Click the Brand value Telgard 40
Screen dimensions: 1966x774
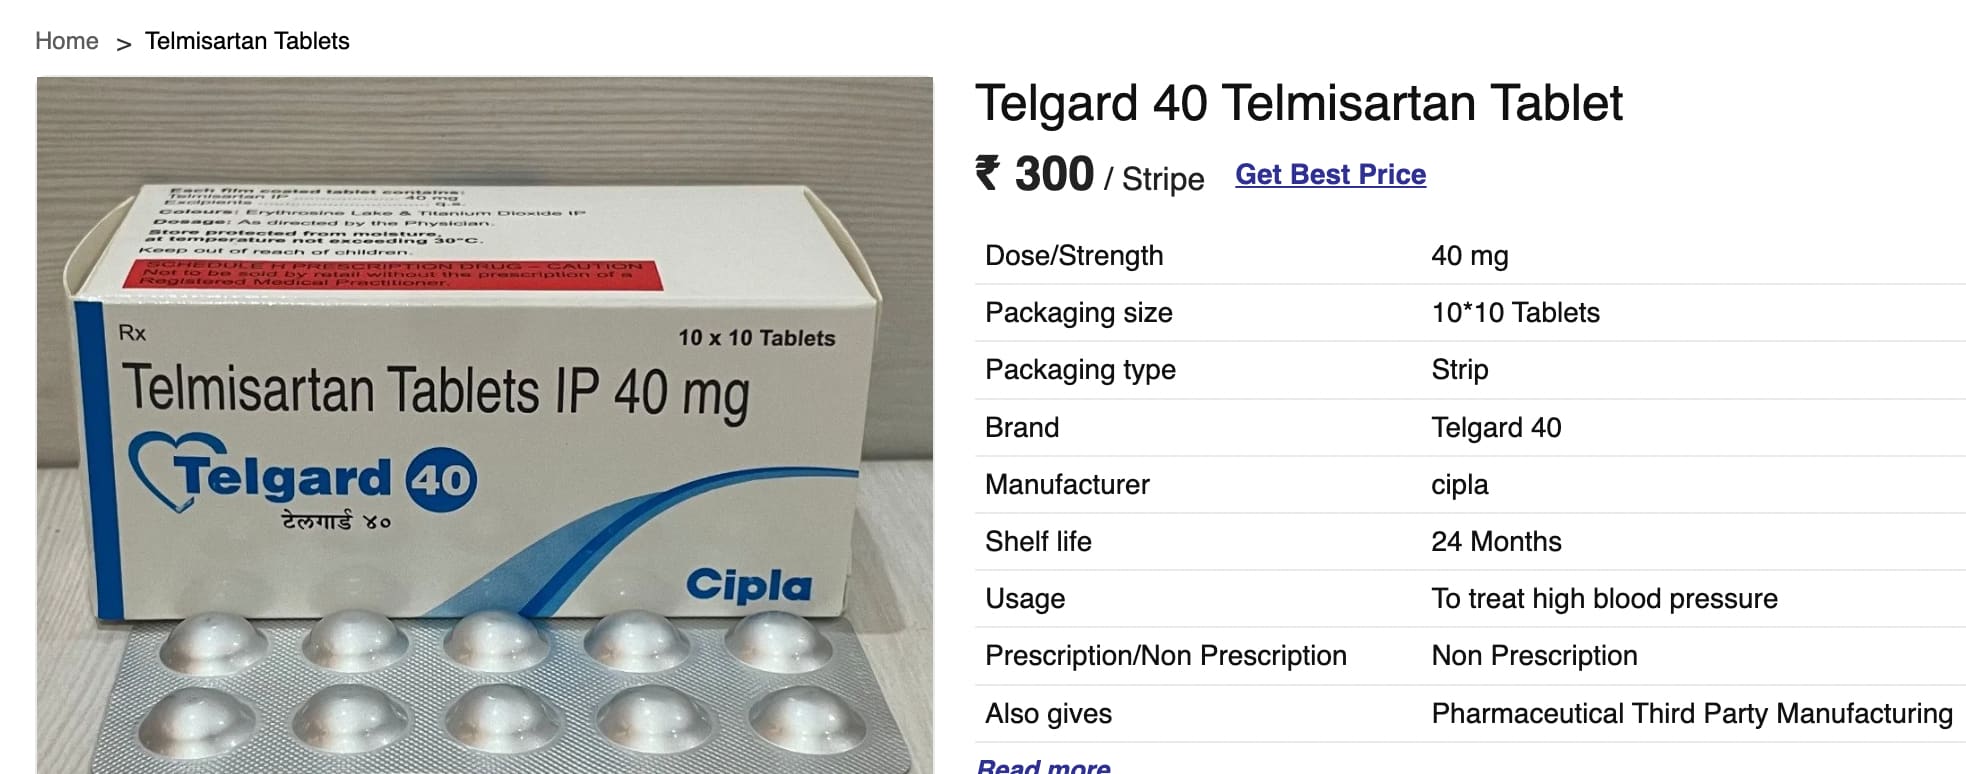point(1496,428)
